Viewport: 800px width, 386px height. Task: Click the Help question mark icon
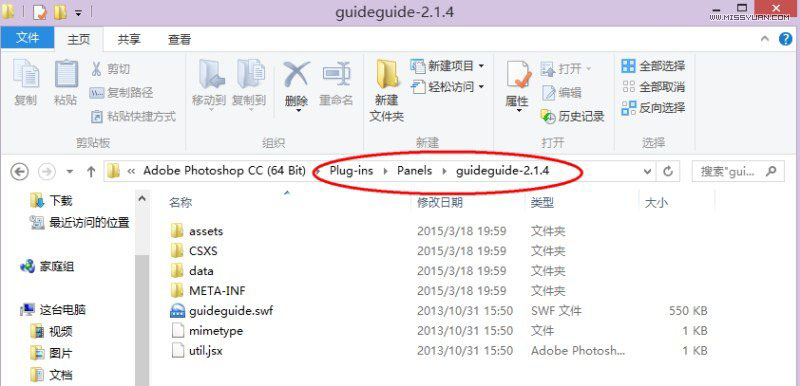coord(785,39)
